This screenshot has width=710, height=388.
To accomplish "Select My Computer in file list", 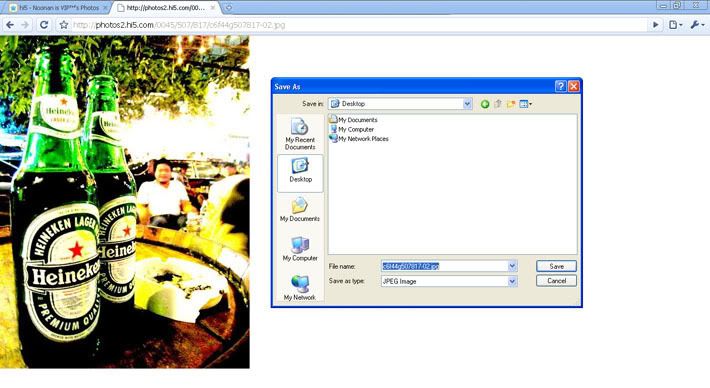I will tap(352, 129).
